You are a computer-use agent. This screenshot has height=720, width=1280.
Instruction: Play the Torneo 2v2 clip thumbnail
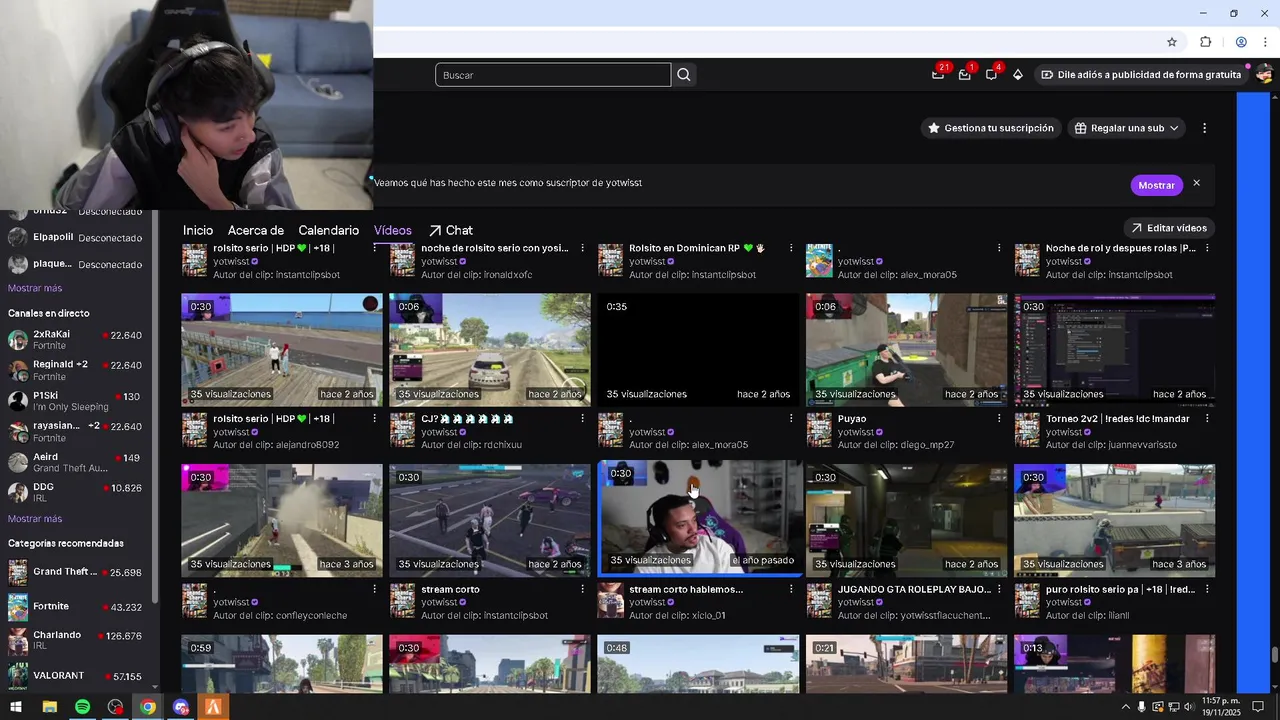[1114, 350]
